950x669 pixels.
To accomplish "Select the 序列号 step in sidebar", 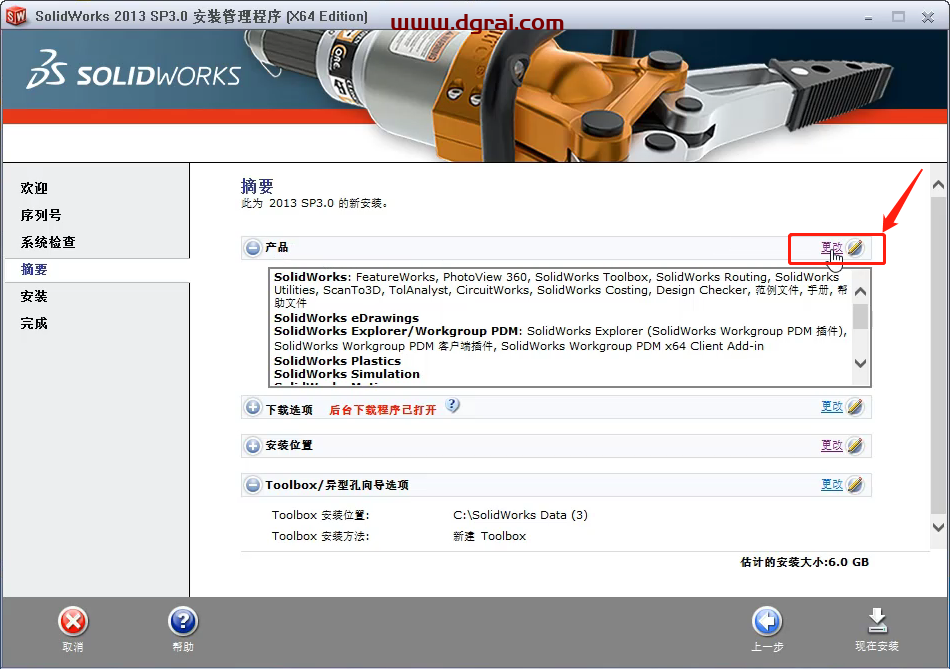I will [41, 215].
